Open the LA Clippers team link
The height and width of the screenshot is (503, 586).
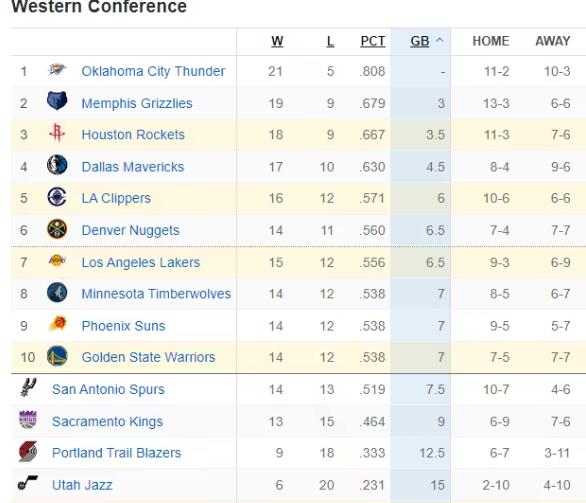point(116,198)
